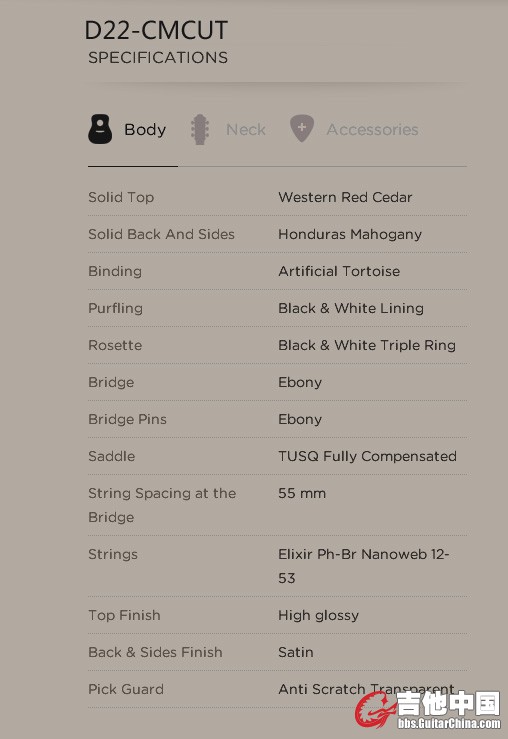Click the SPECIFICATIONS subtitle

[158, 57]
